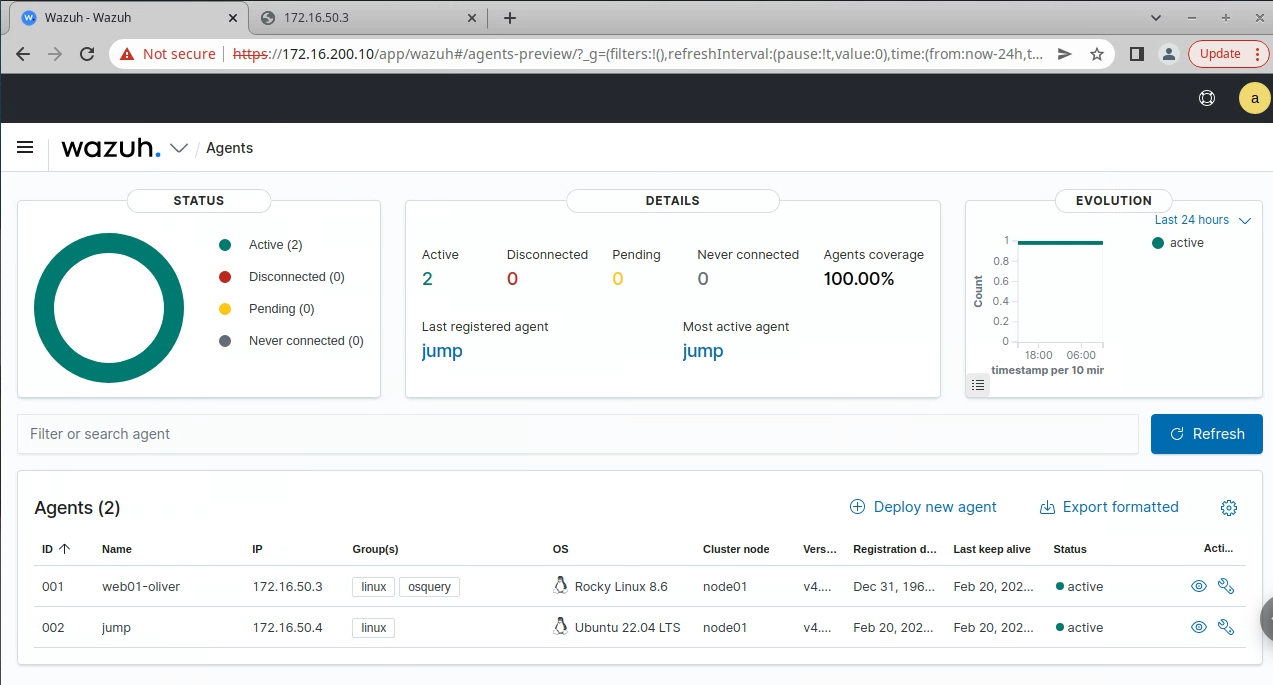Image resolution: width=1273 pixels, height=685 pixels.
Task: Open the table columns settings gear
Action: pyautogui.click(x=1229, y=508)
